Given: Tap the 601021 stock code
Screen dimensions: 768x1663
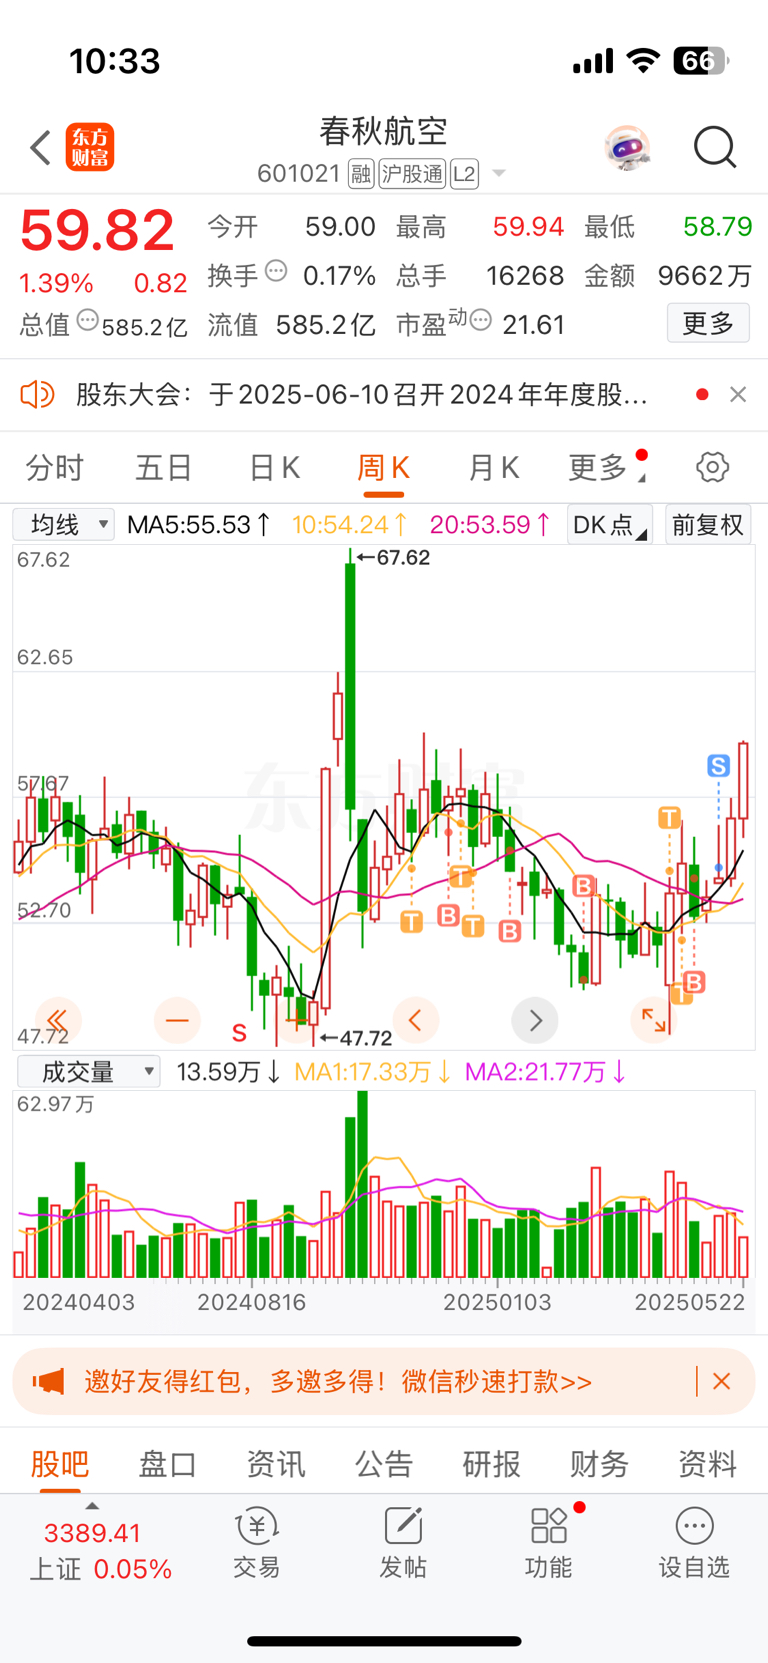Looking at the screenshot, I should point(299,174).
